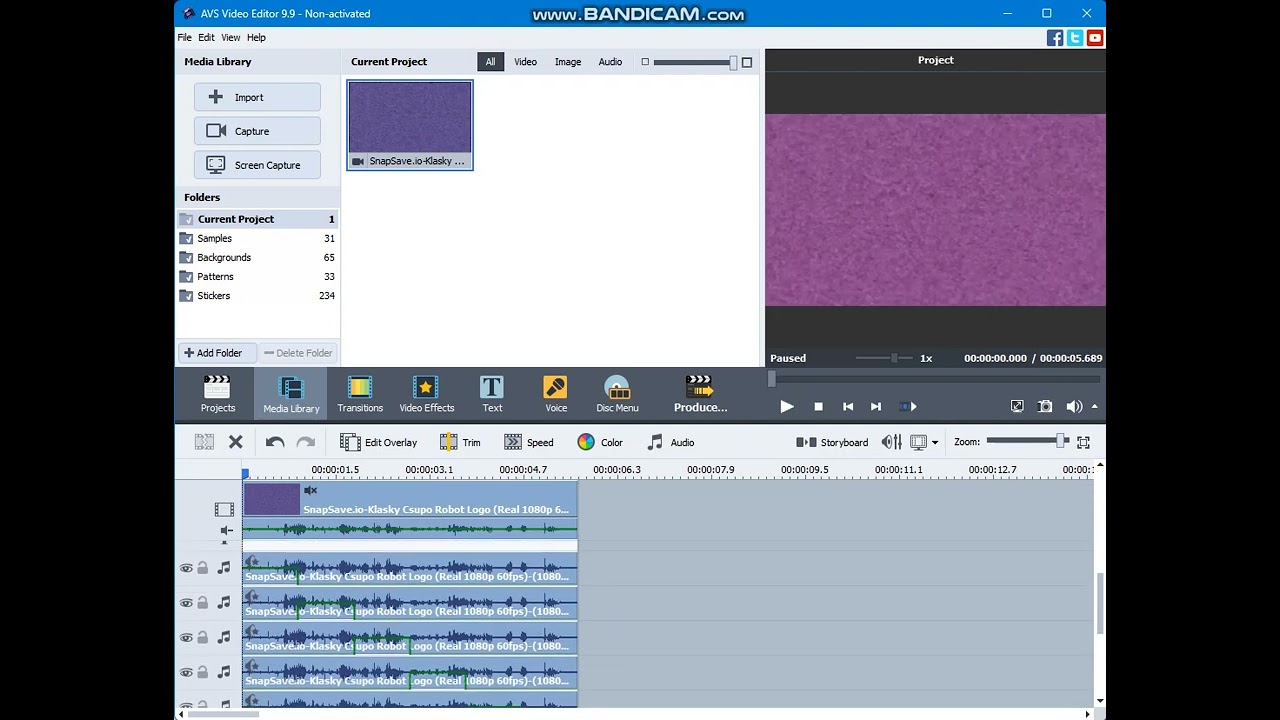Mute the preview volume speaker

[1074, 406]
